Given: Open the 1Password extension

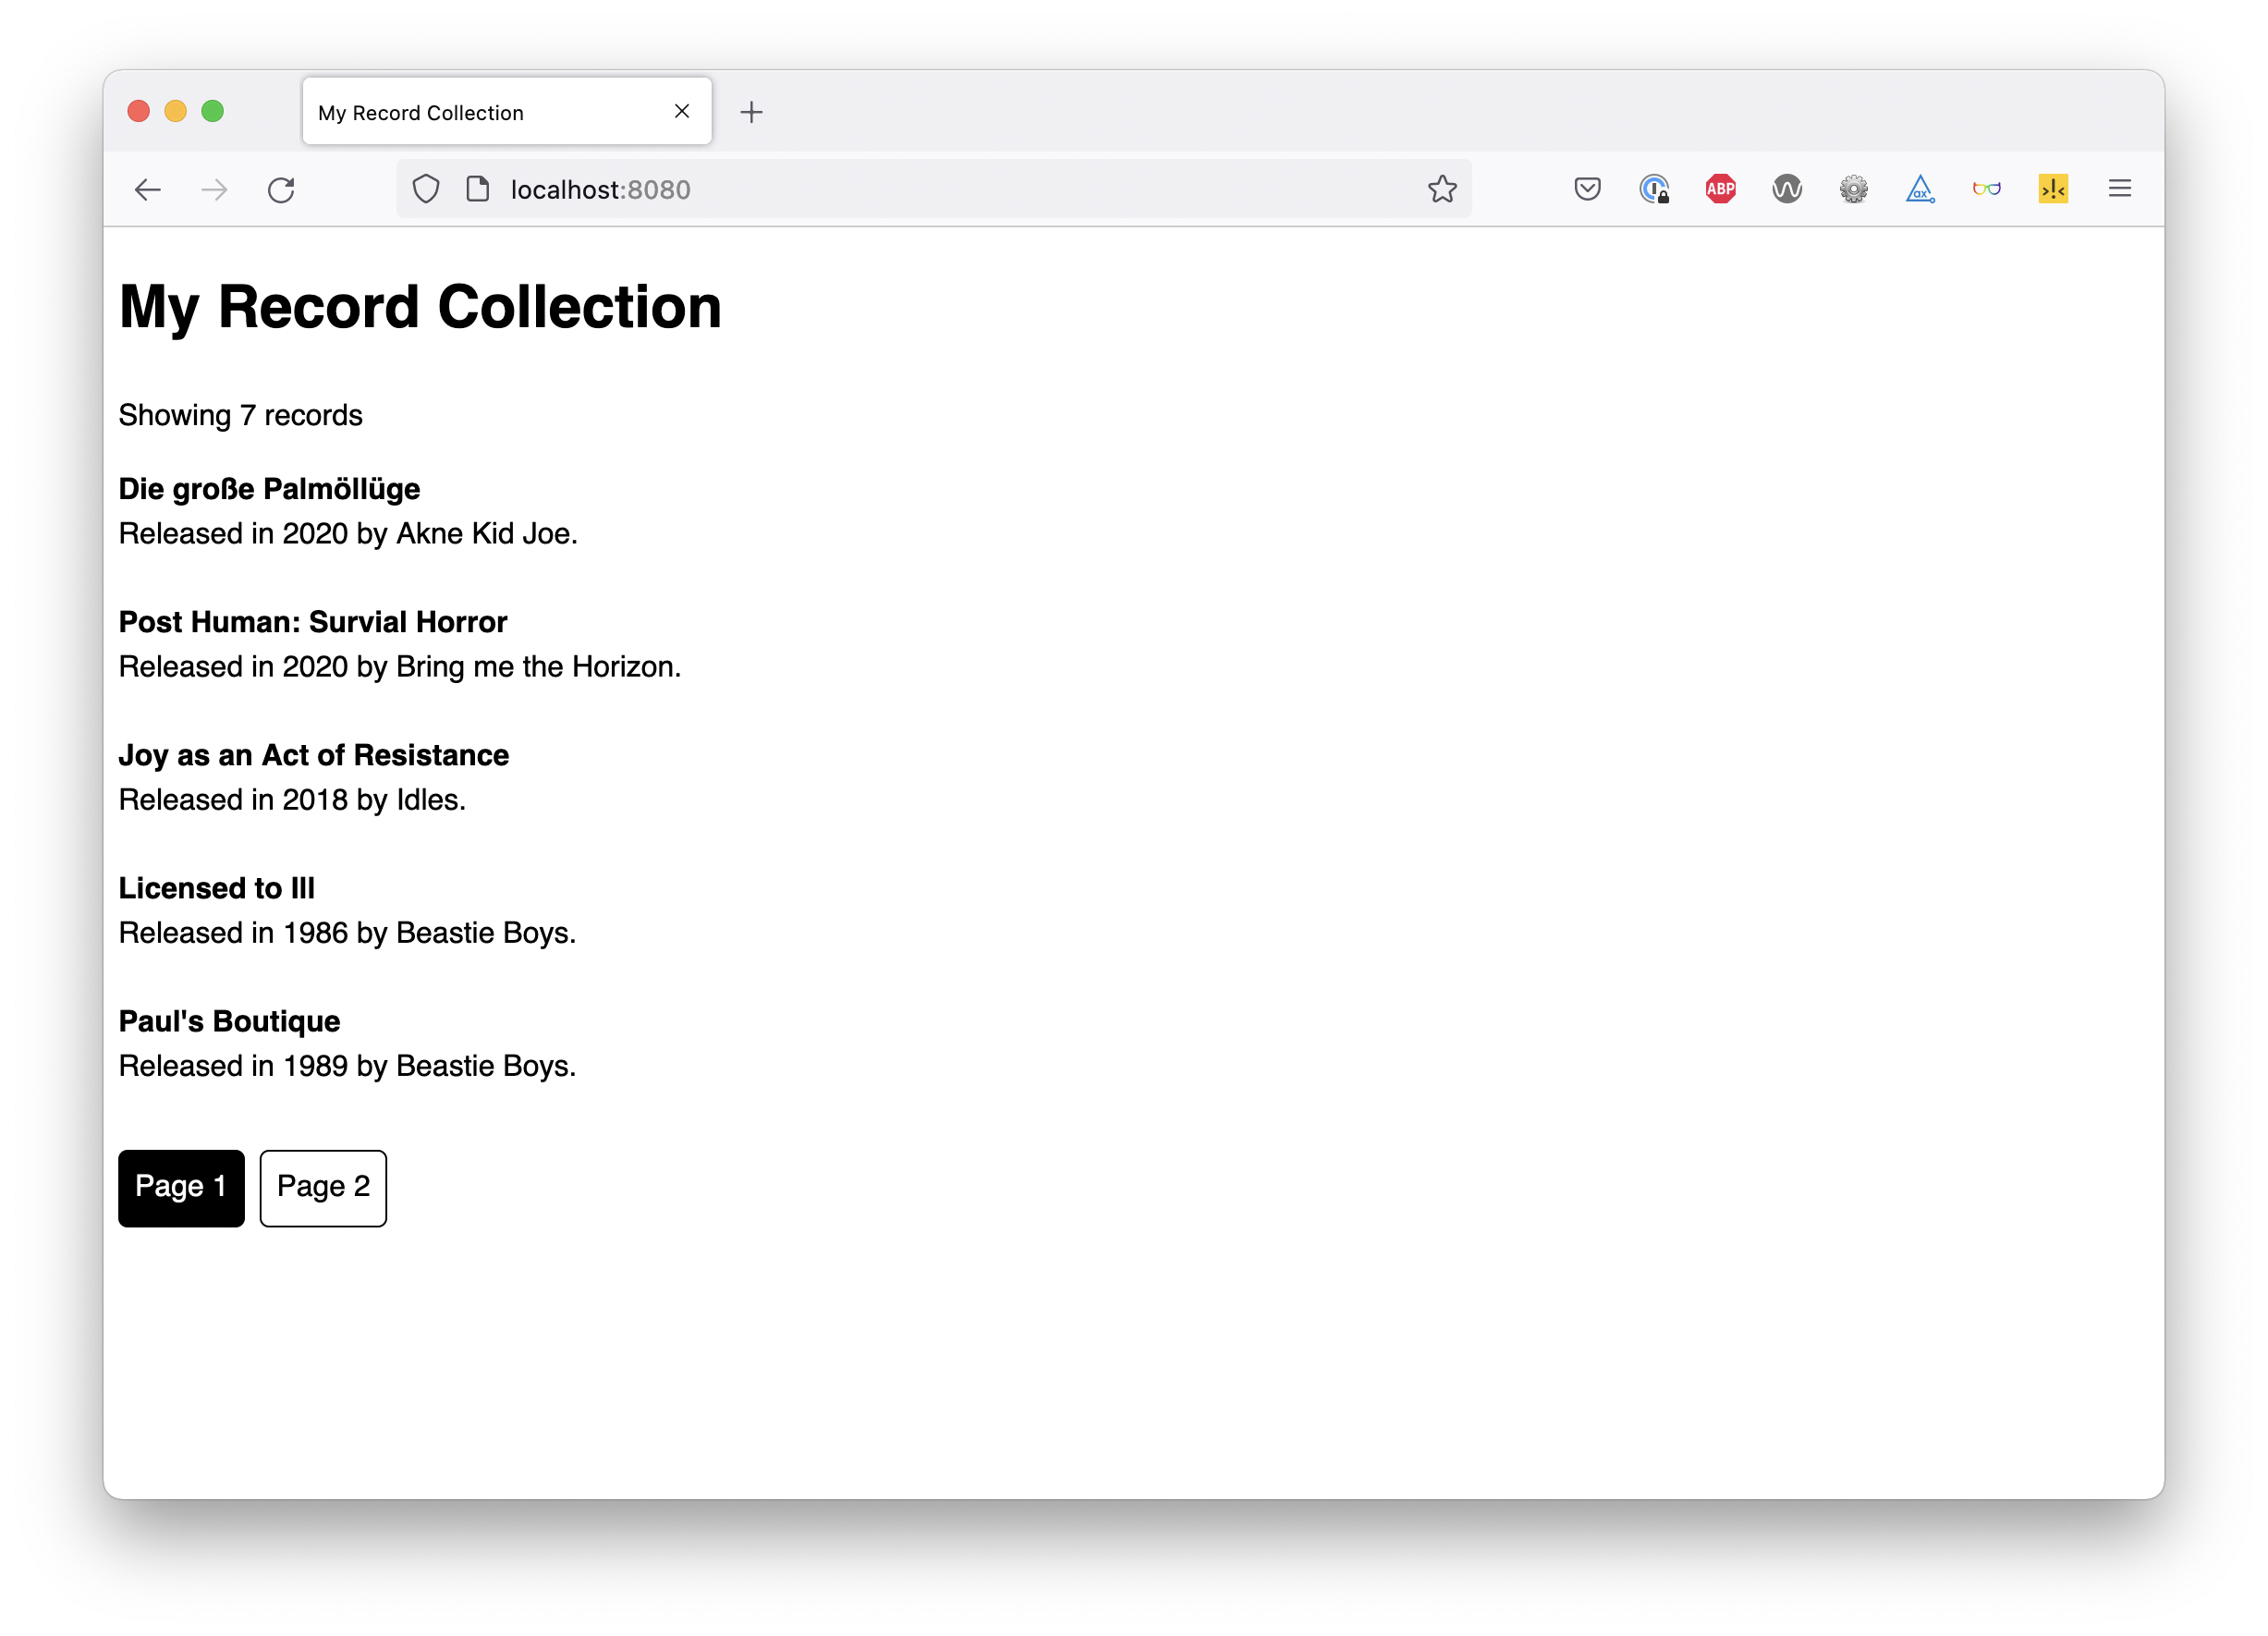Looking at the screenshot, I should click(1654, 189).
